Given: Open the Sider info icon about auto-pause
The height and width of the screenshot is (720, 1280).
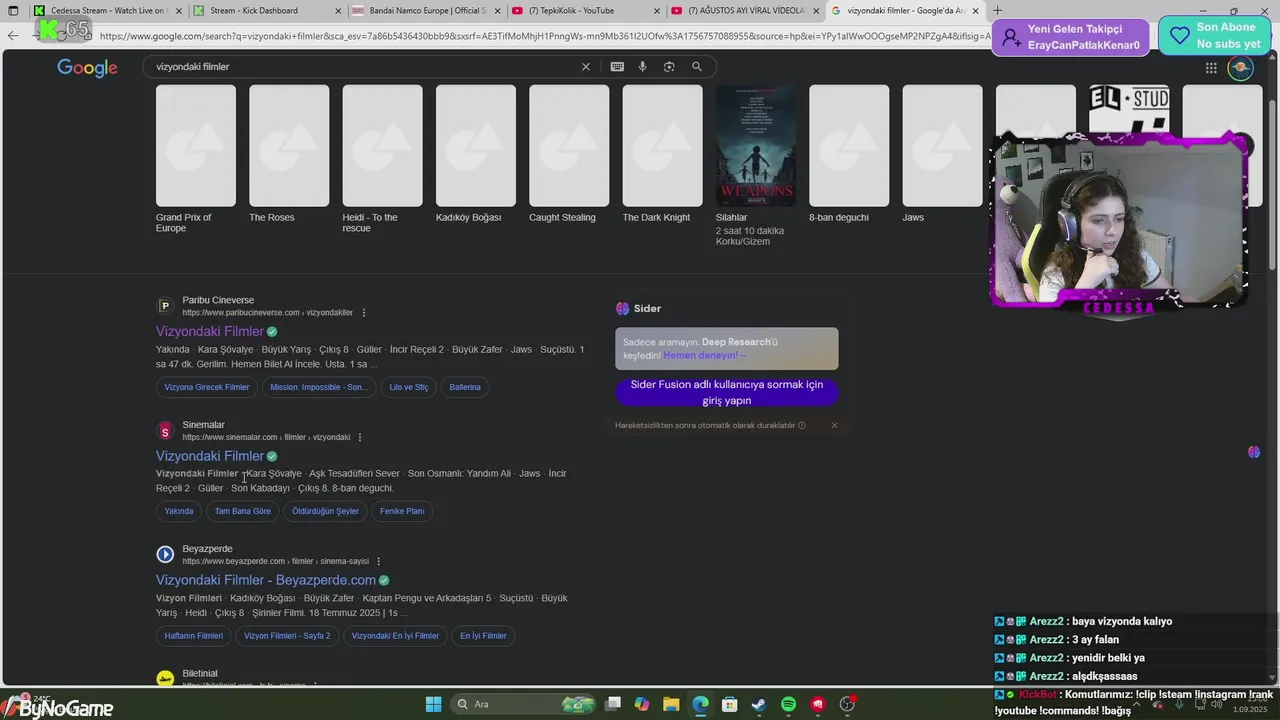Looking at the screenshot, I should click(x=802, y=425).
